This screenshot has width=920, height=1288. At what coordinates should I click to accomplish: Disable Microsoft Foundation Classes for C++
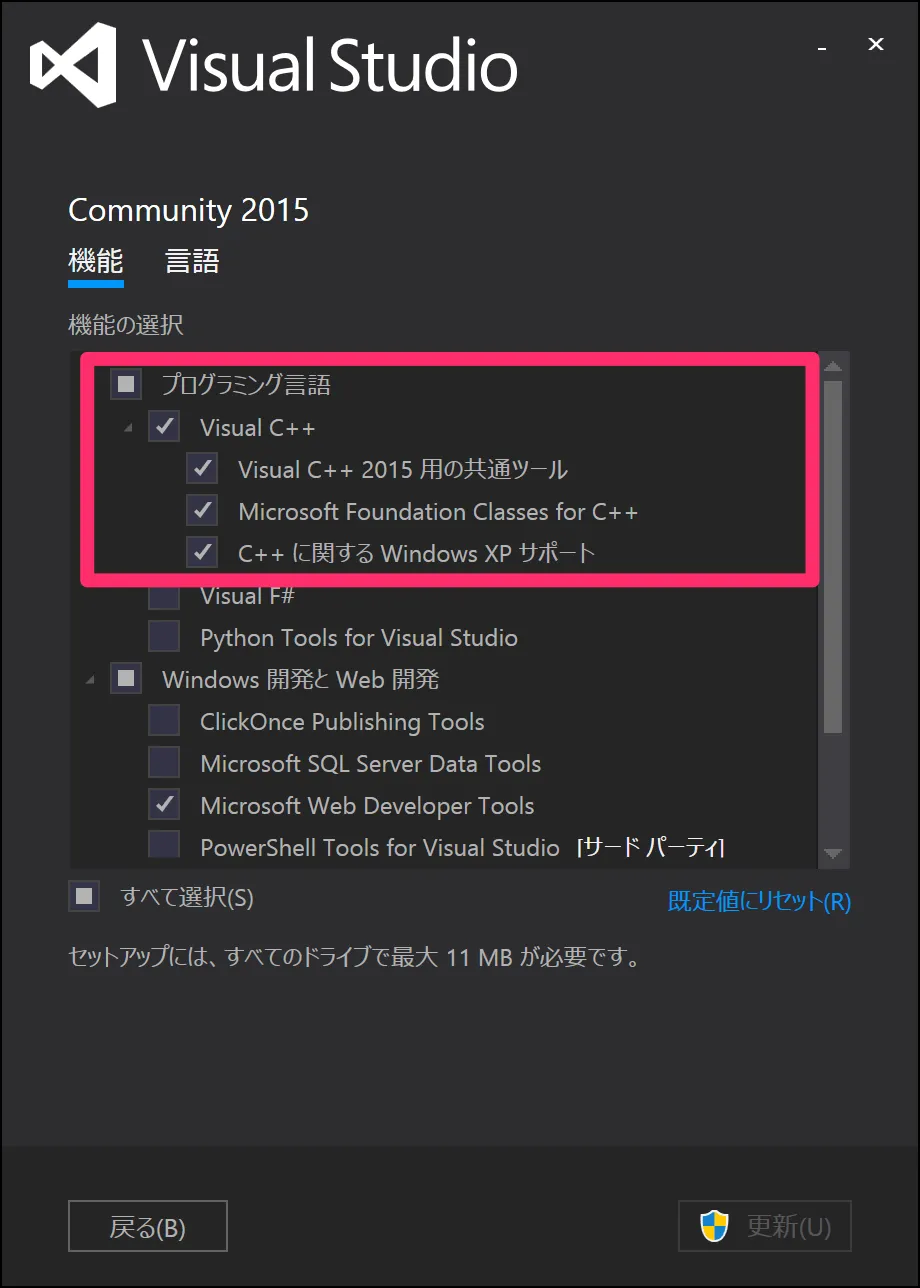click(x=202, y=510)
